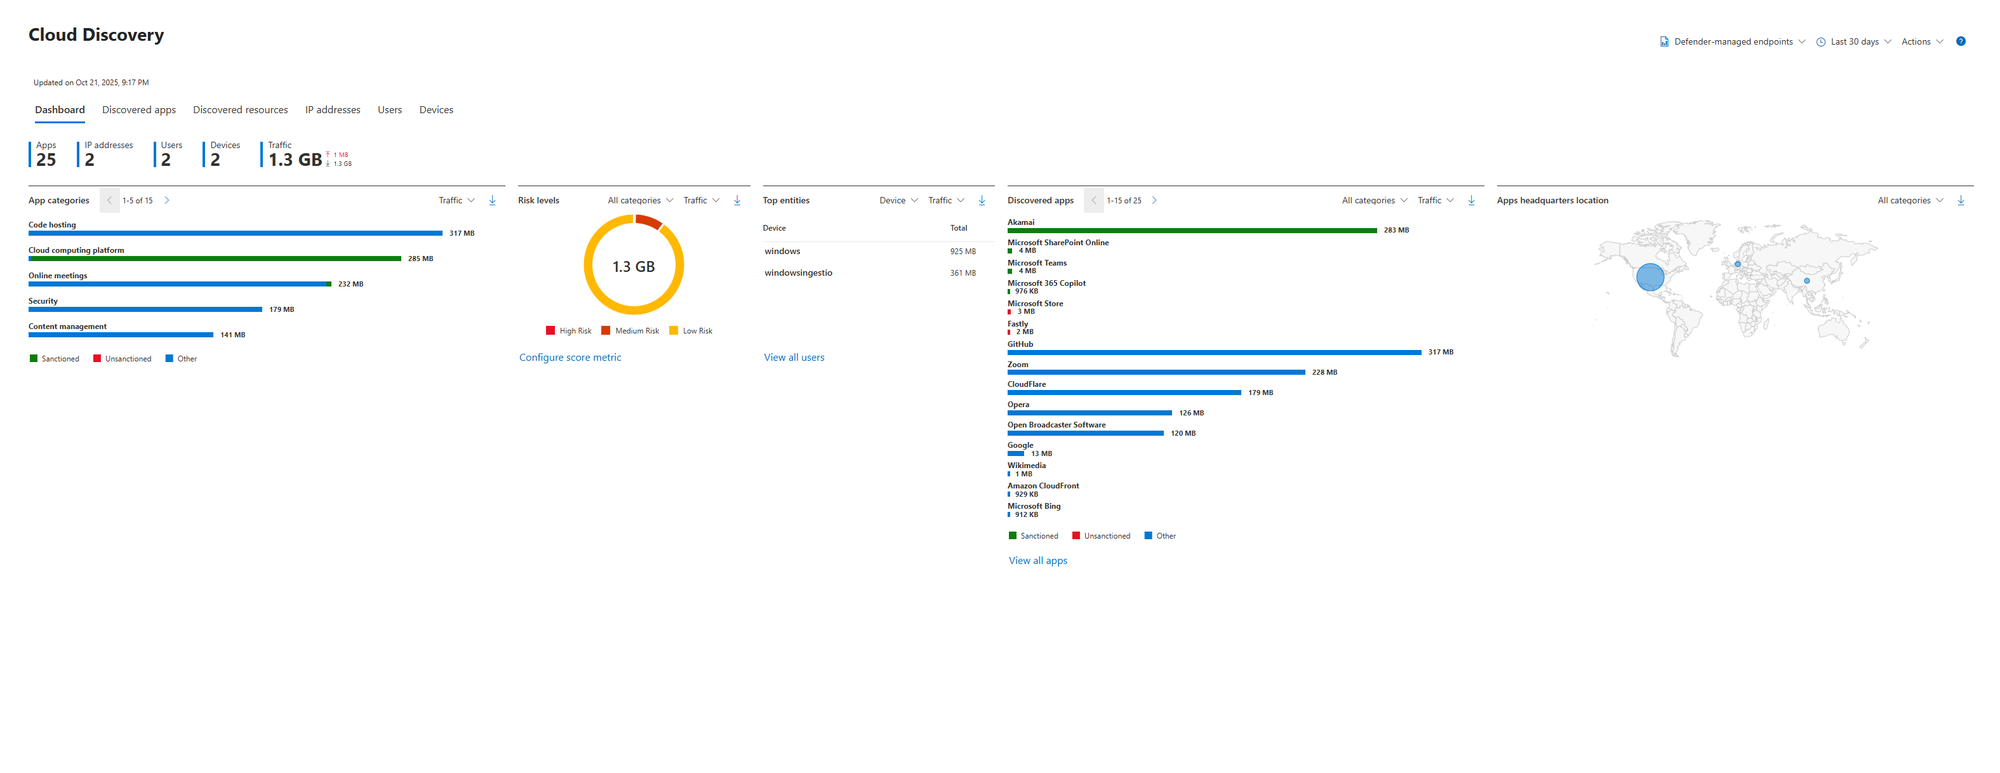The image size is (2000, 773).
Task: Click the Medium Risk red legend swatch
Action: (x=606, y=331)
